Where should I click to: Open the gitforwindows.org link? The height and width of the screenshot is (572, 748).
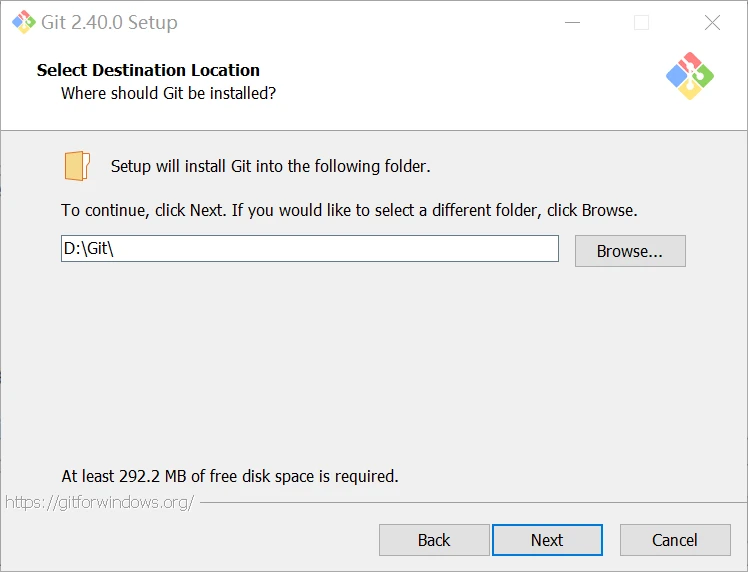coord(99,502)
